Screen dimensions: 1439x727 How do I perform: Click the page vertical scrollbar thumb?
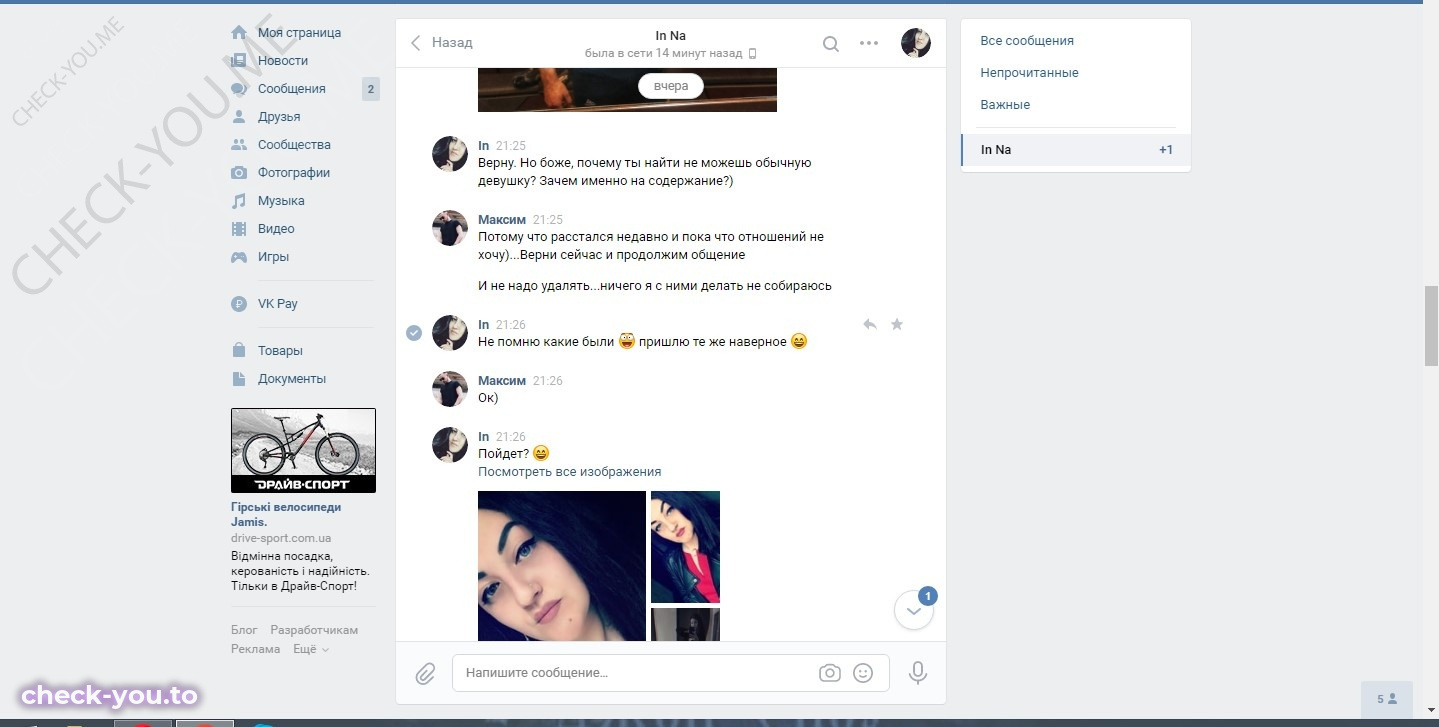1430,327
